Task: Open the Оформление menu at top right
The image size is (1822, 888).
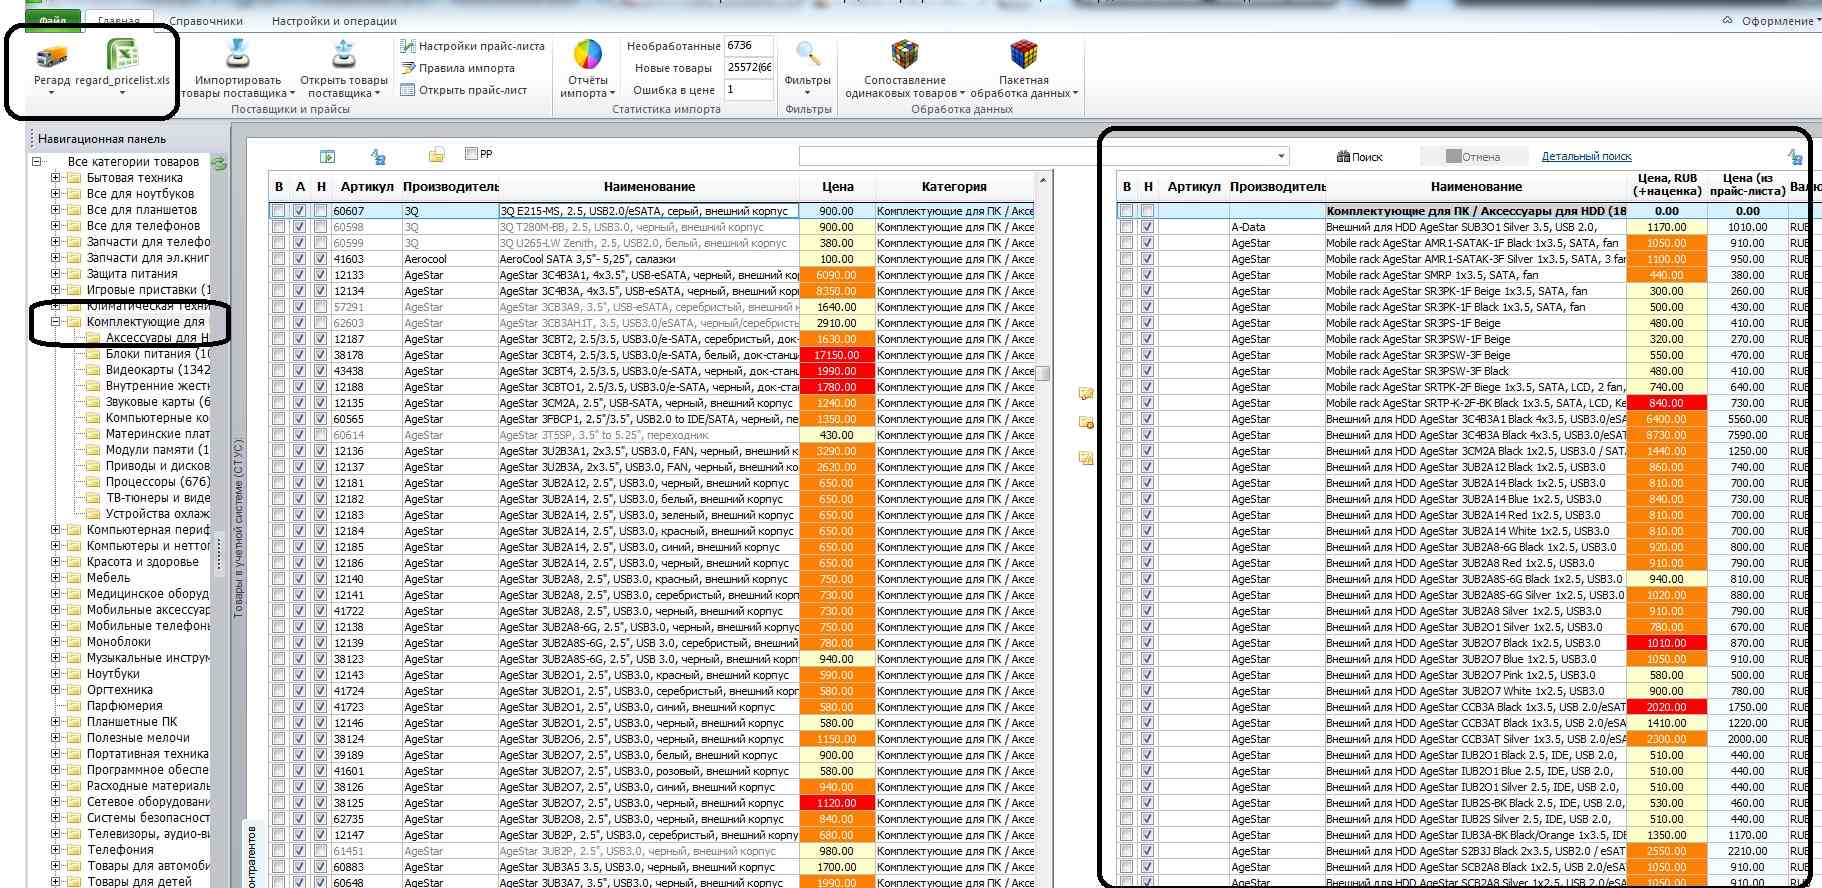Action: 1781,20
